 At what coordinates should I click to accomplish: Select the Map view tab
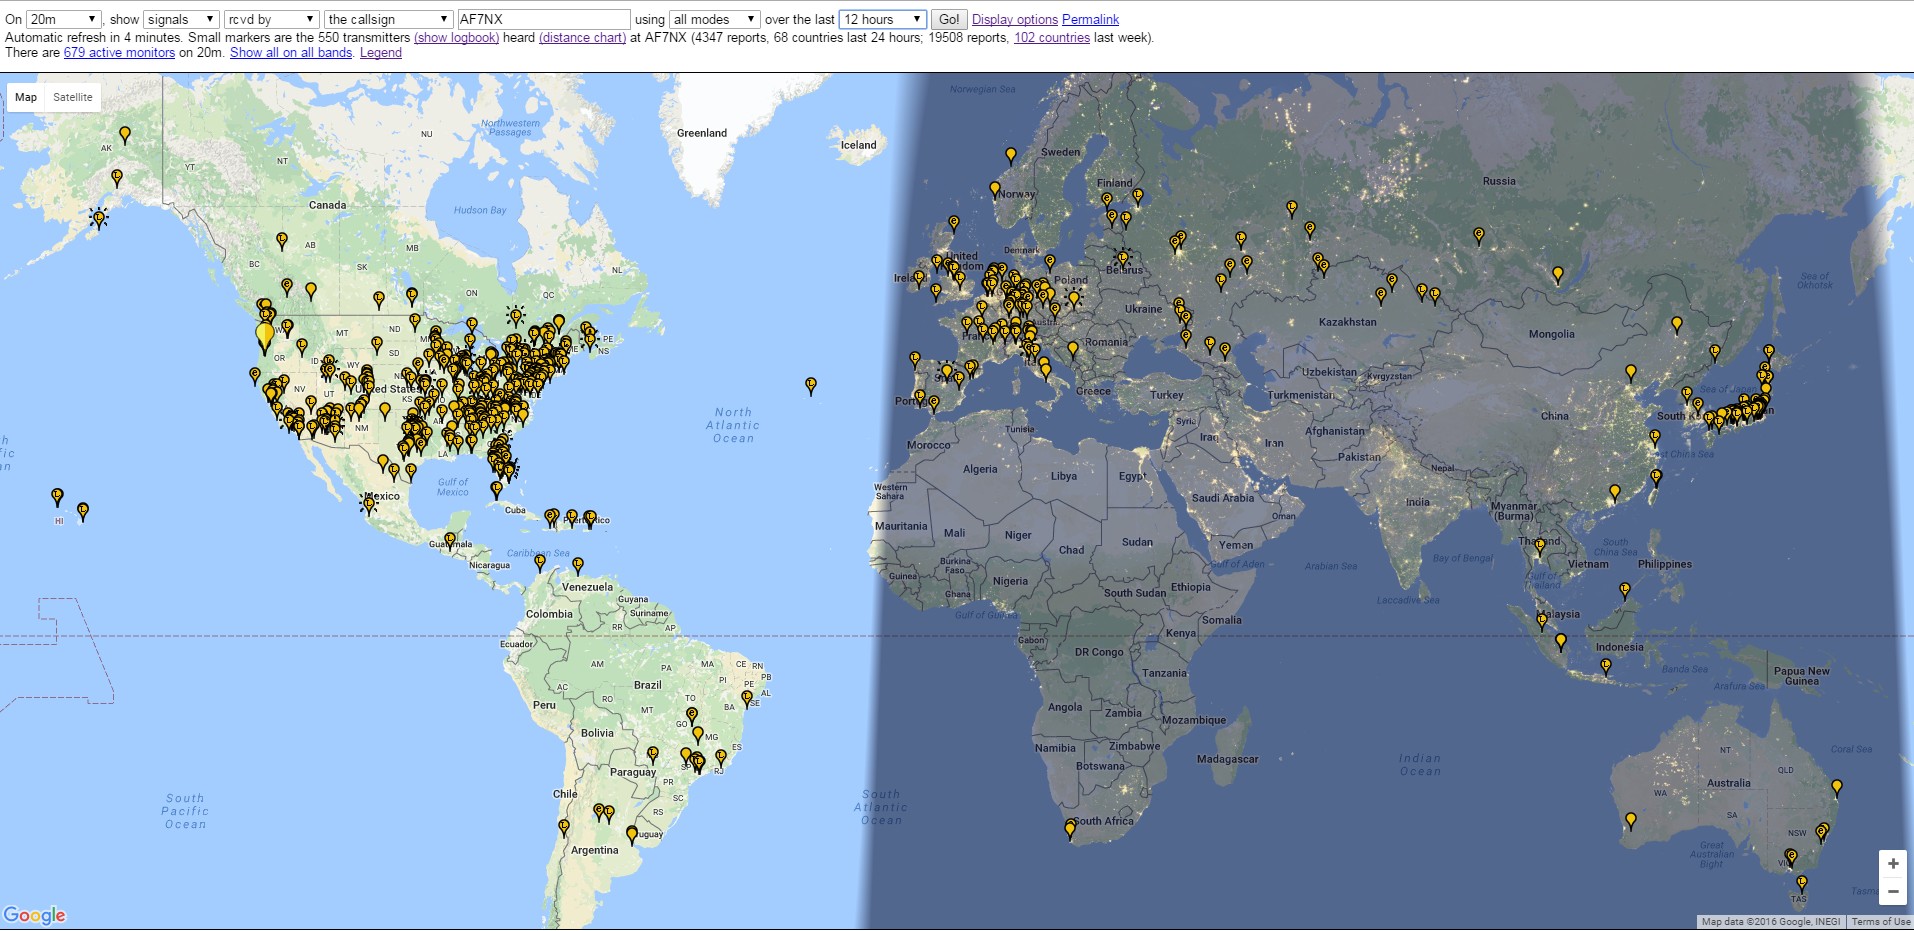[26, 97]
